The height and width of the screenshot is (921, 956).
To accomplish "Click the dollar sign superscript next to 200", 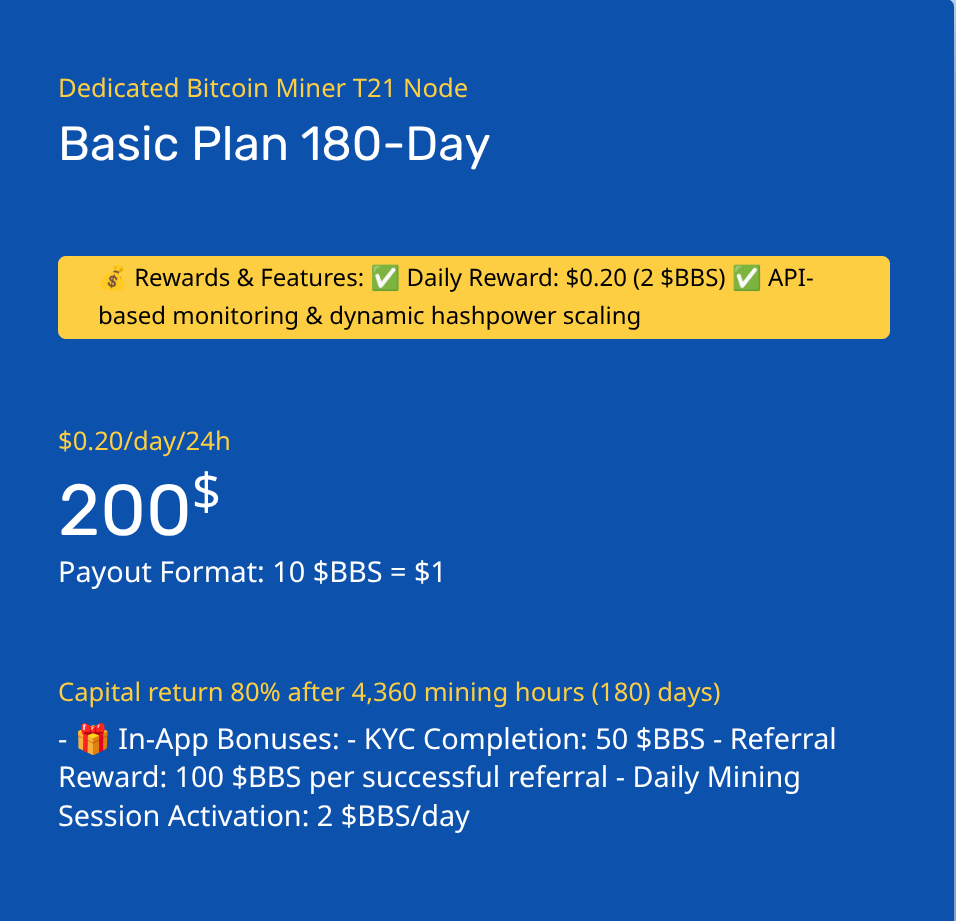I will coord(206,493).
